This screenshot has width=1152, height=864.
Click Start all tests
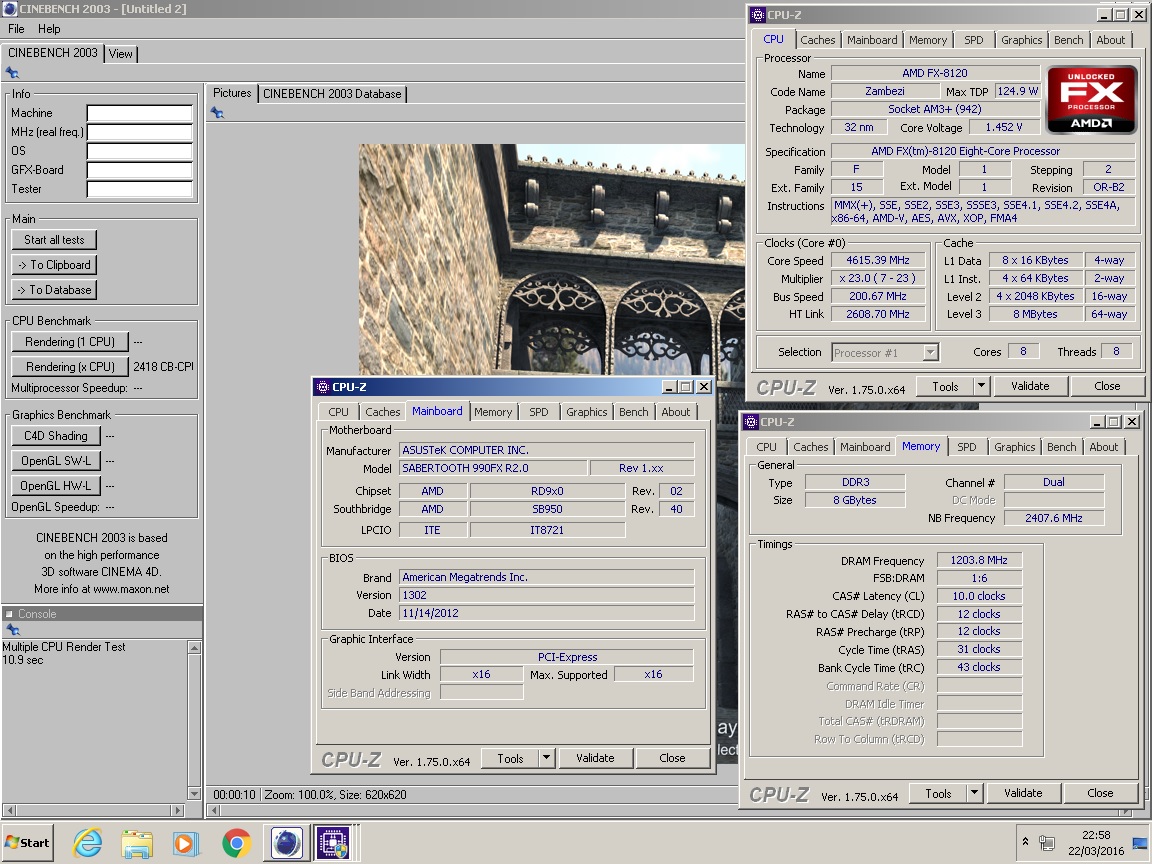(54, 240)
